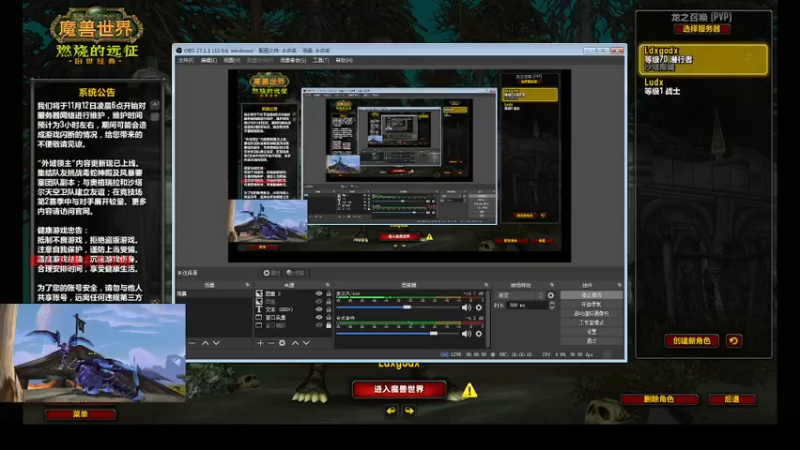Click 工作室模式 in OBS controls
This screenshot has height=450, width=800.
pos(591,322)
